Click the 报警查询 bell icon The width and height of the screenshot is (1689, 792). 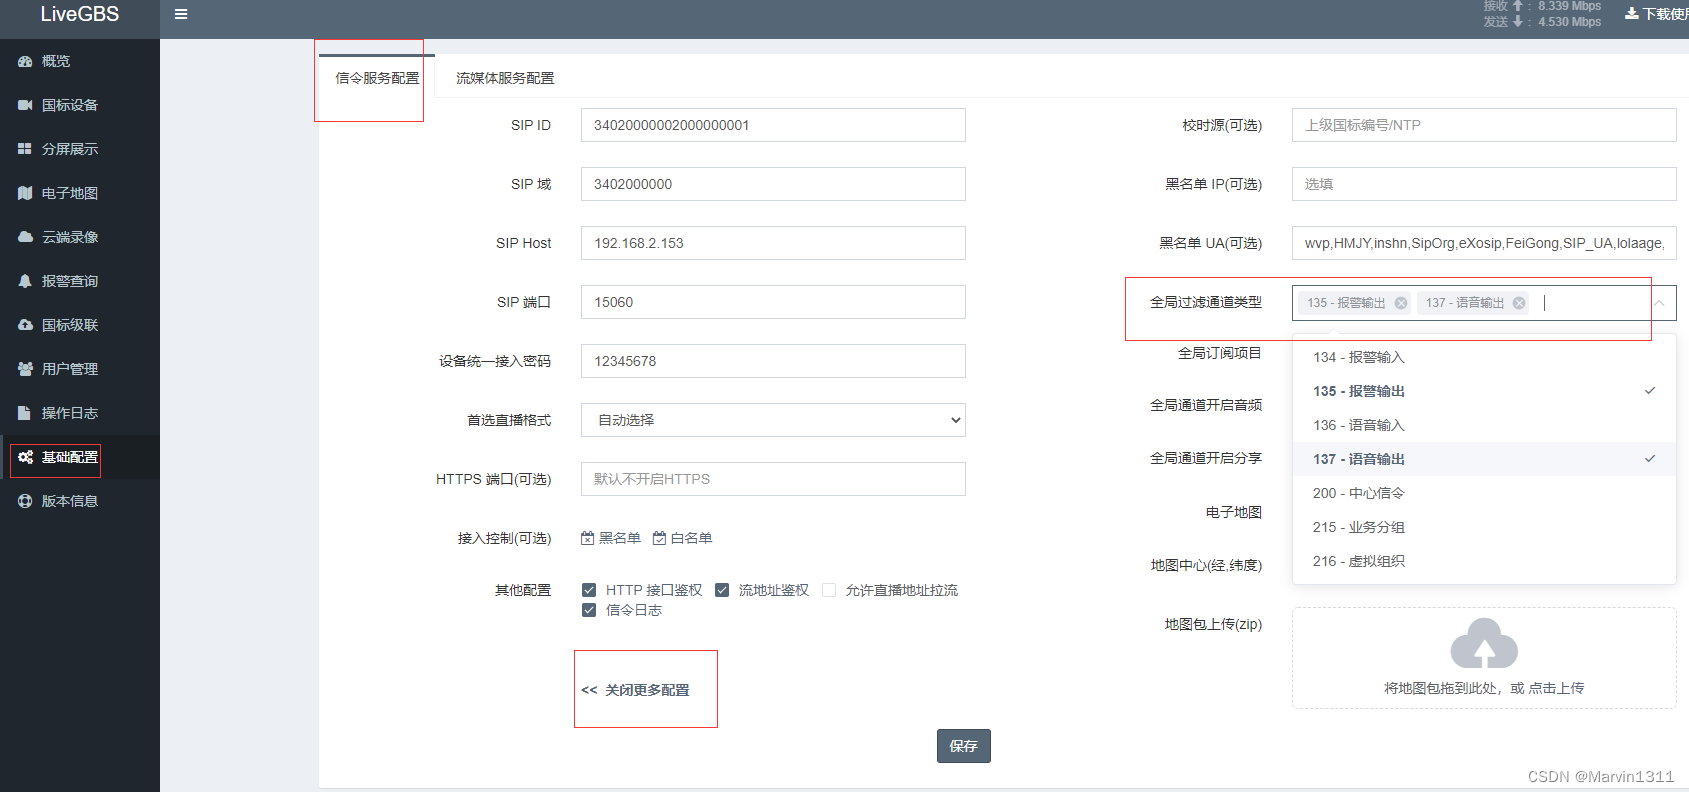[x=25, y=281]
